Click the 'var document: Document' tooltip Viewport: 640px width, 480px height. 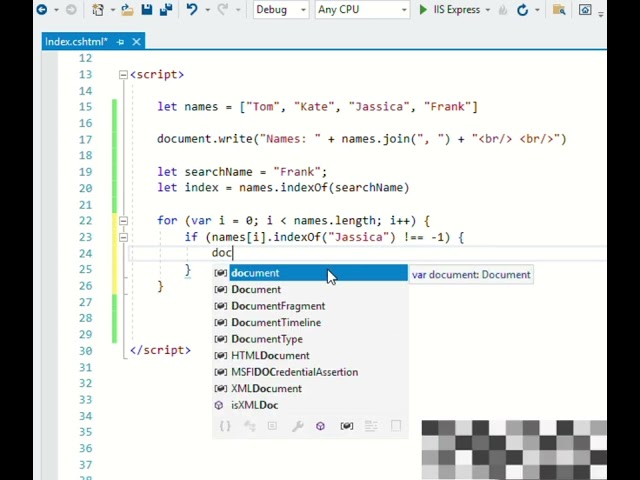click(x=471, y=275)
